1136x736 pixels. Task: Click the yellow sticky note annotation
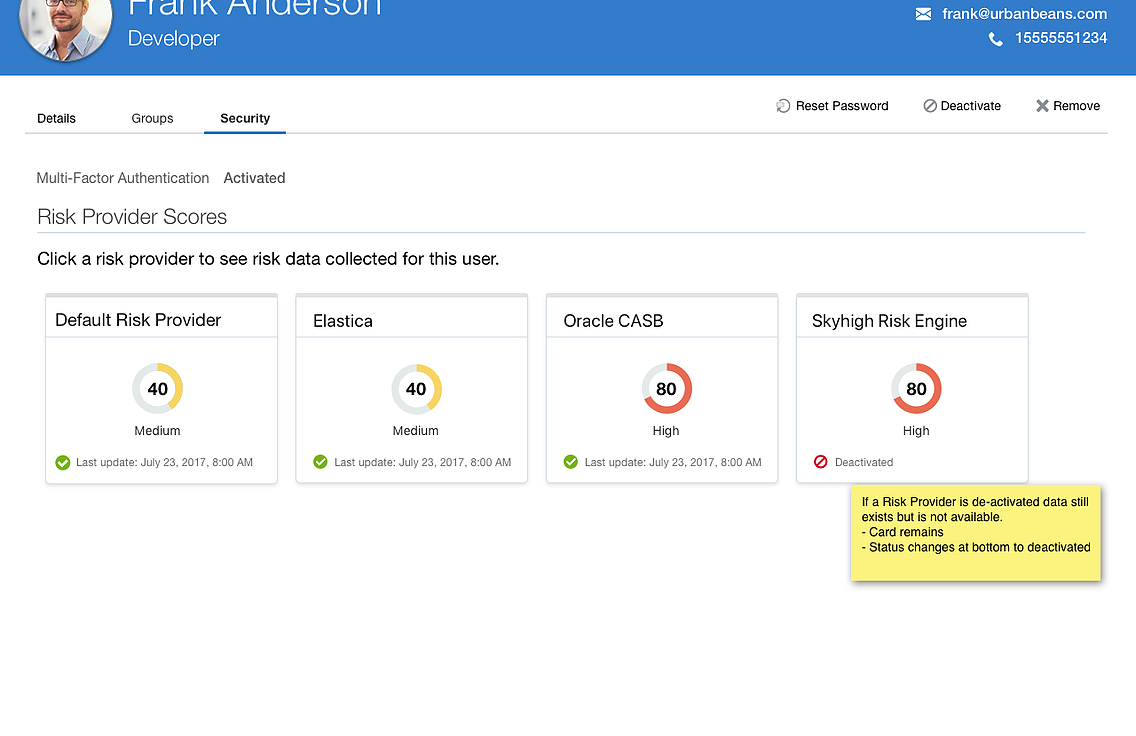tap(976, 532)
